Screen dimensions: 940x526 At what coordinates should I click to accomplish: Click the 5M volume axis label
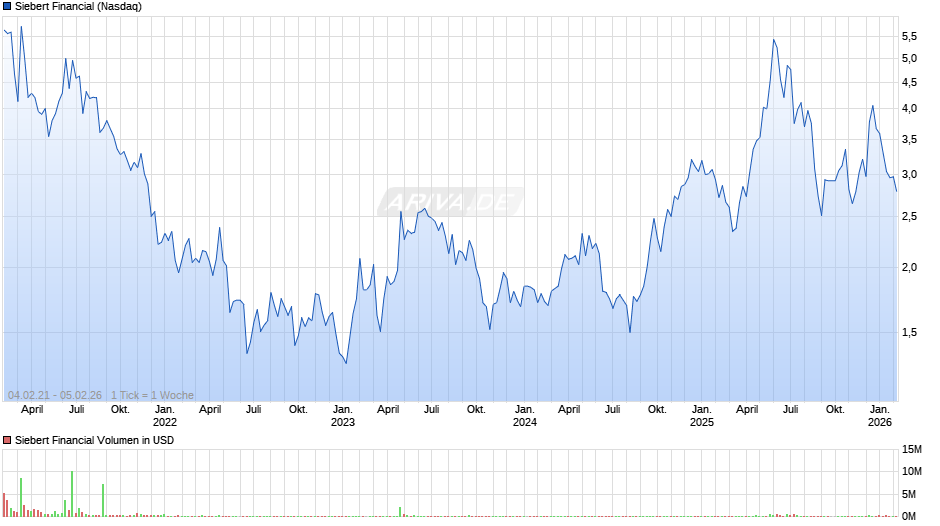[909, 494]
